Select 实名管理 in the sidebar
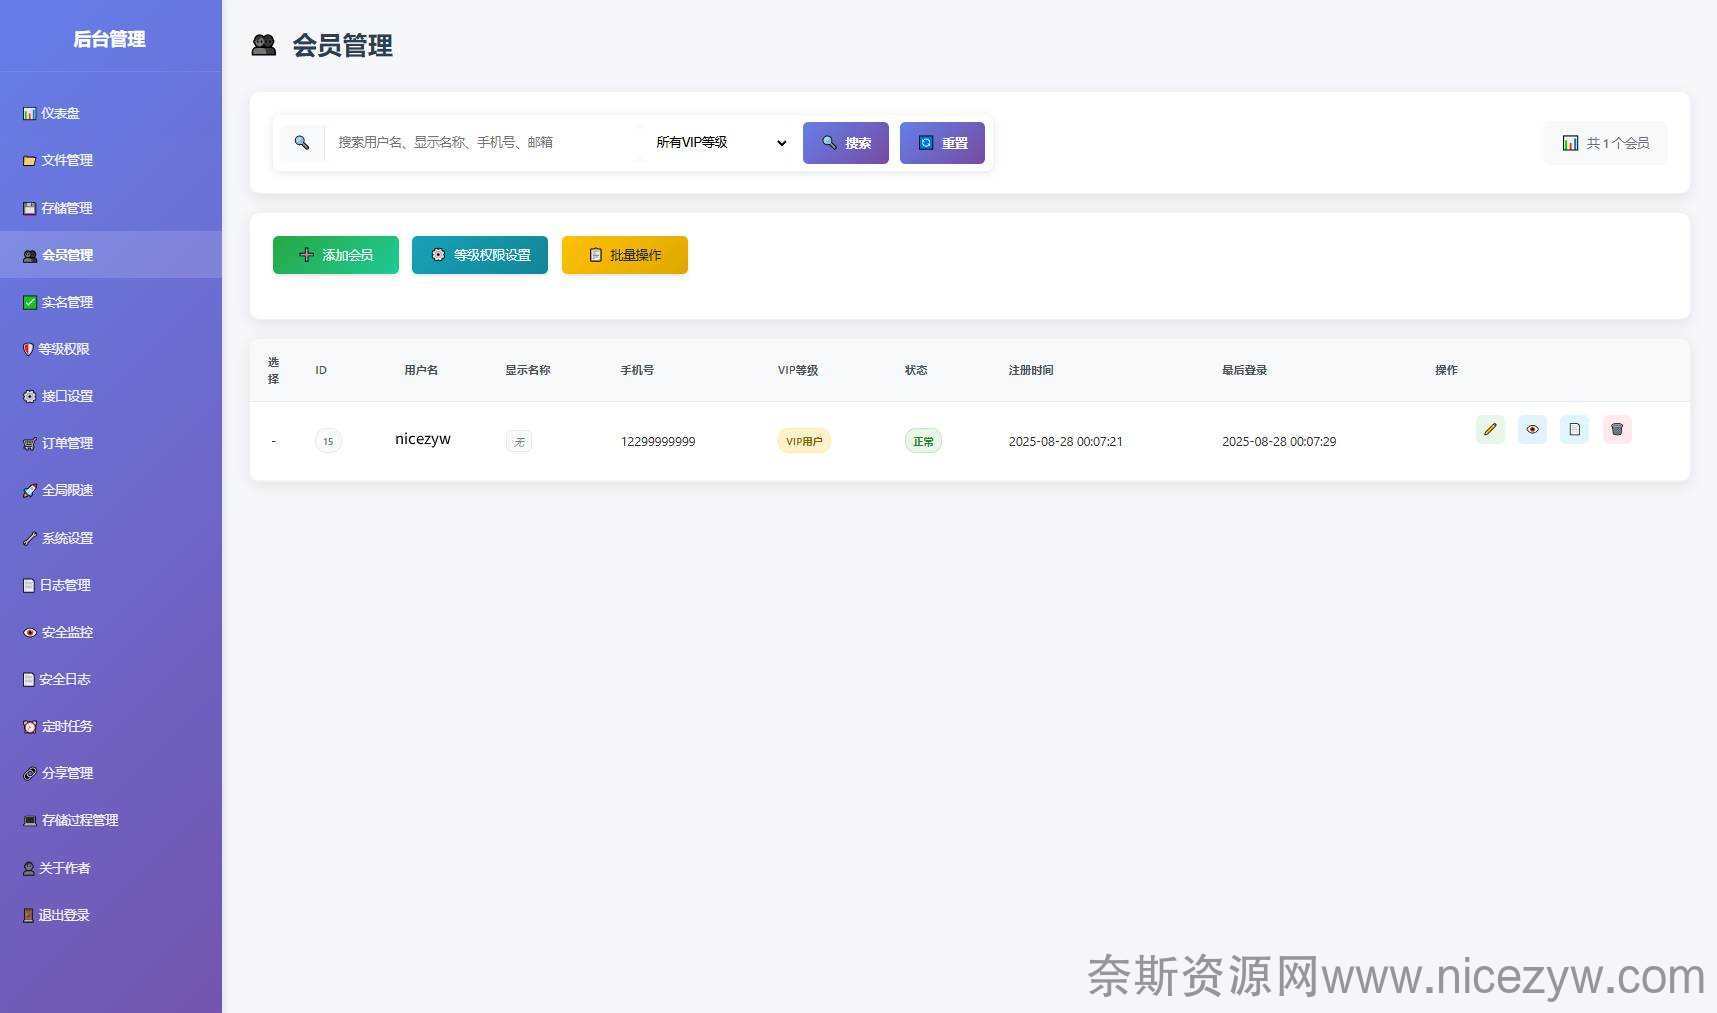 pos(66,302)
